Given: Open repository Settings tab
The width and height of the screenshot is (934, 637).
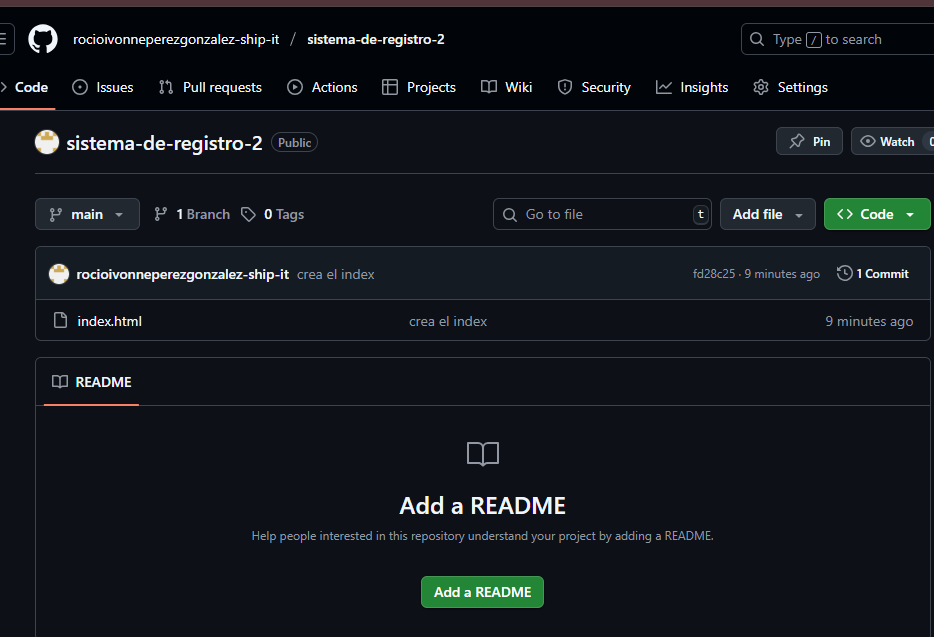Looking at the screenshot, I should click(x=790, y=87).
